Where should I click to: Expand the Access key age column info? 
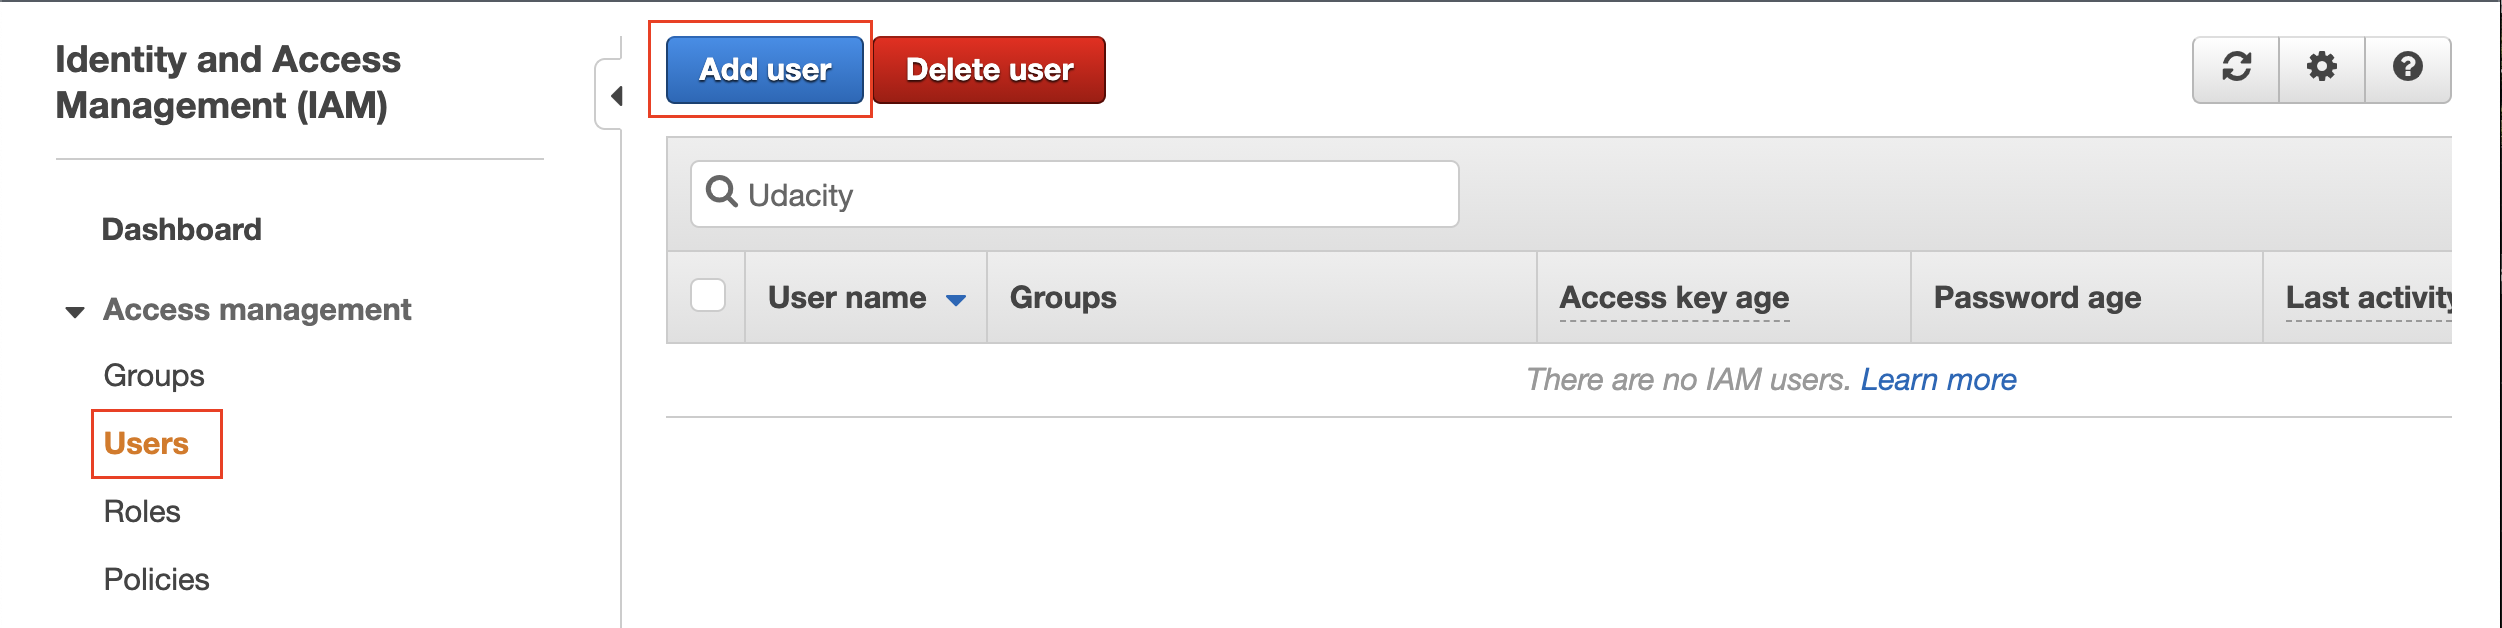click(x=1675, y=297)
